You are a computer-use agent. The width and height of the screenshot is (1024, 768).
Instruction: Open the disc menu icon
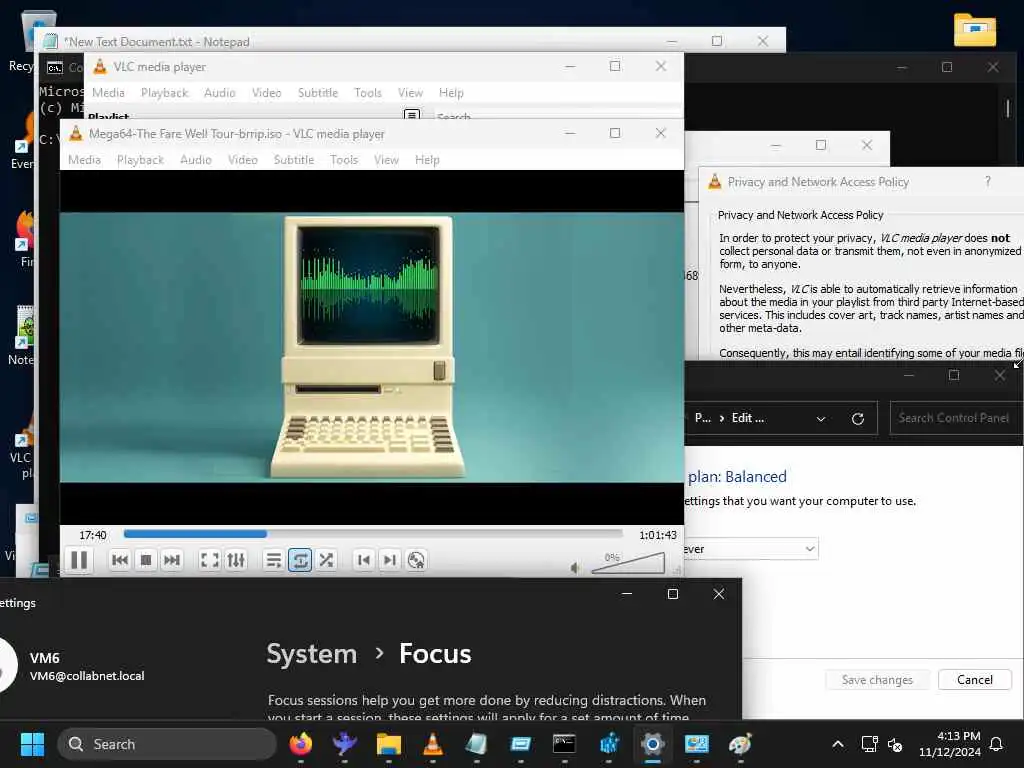pos(416,560)
